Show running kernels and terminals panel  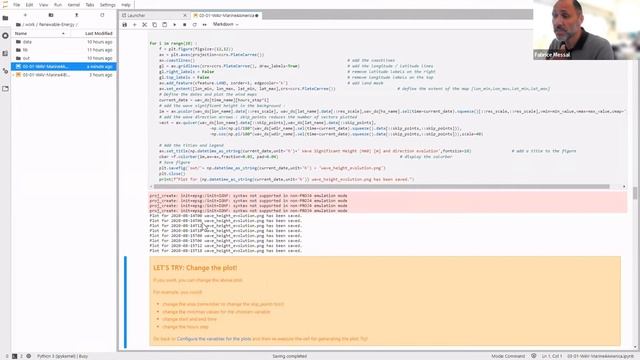pyautogui.click(x=5, y=36)
